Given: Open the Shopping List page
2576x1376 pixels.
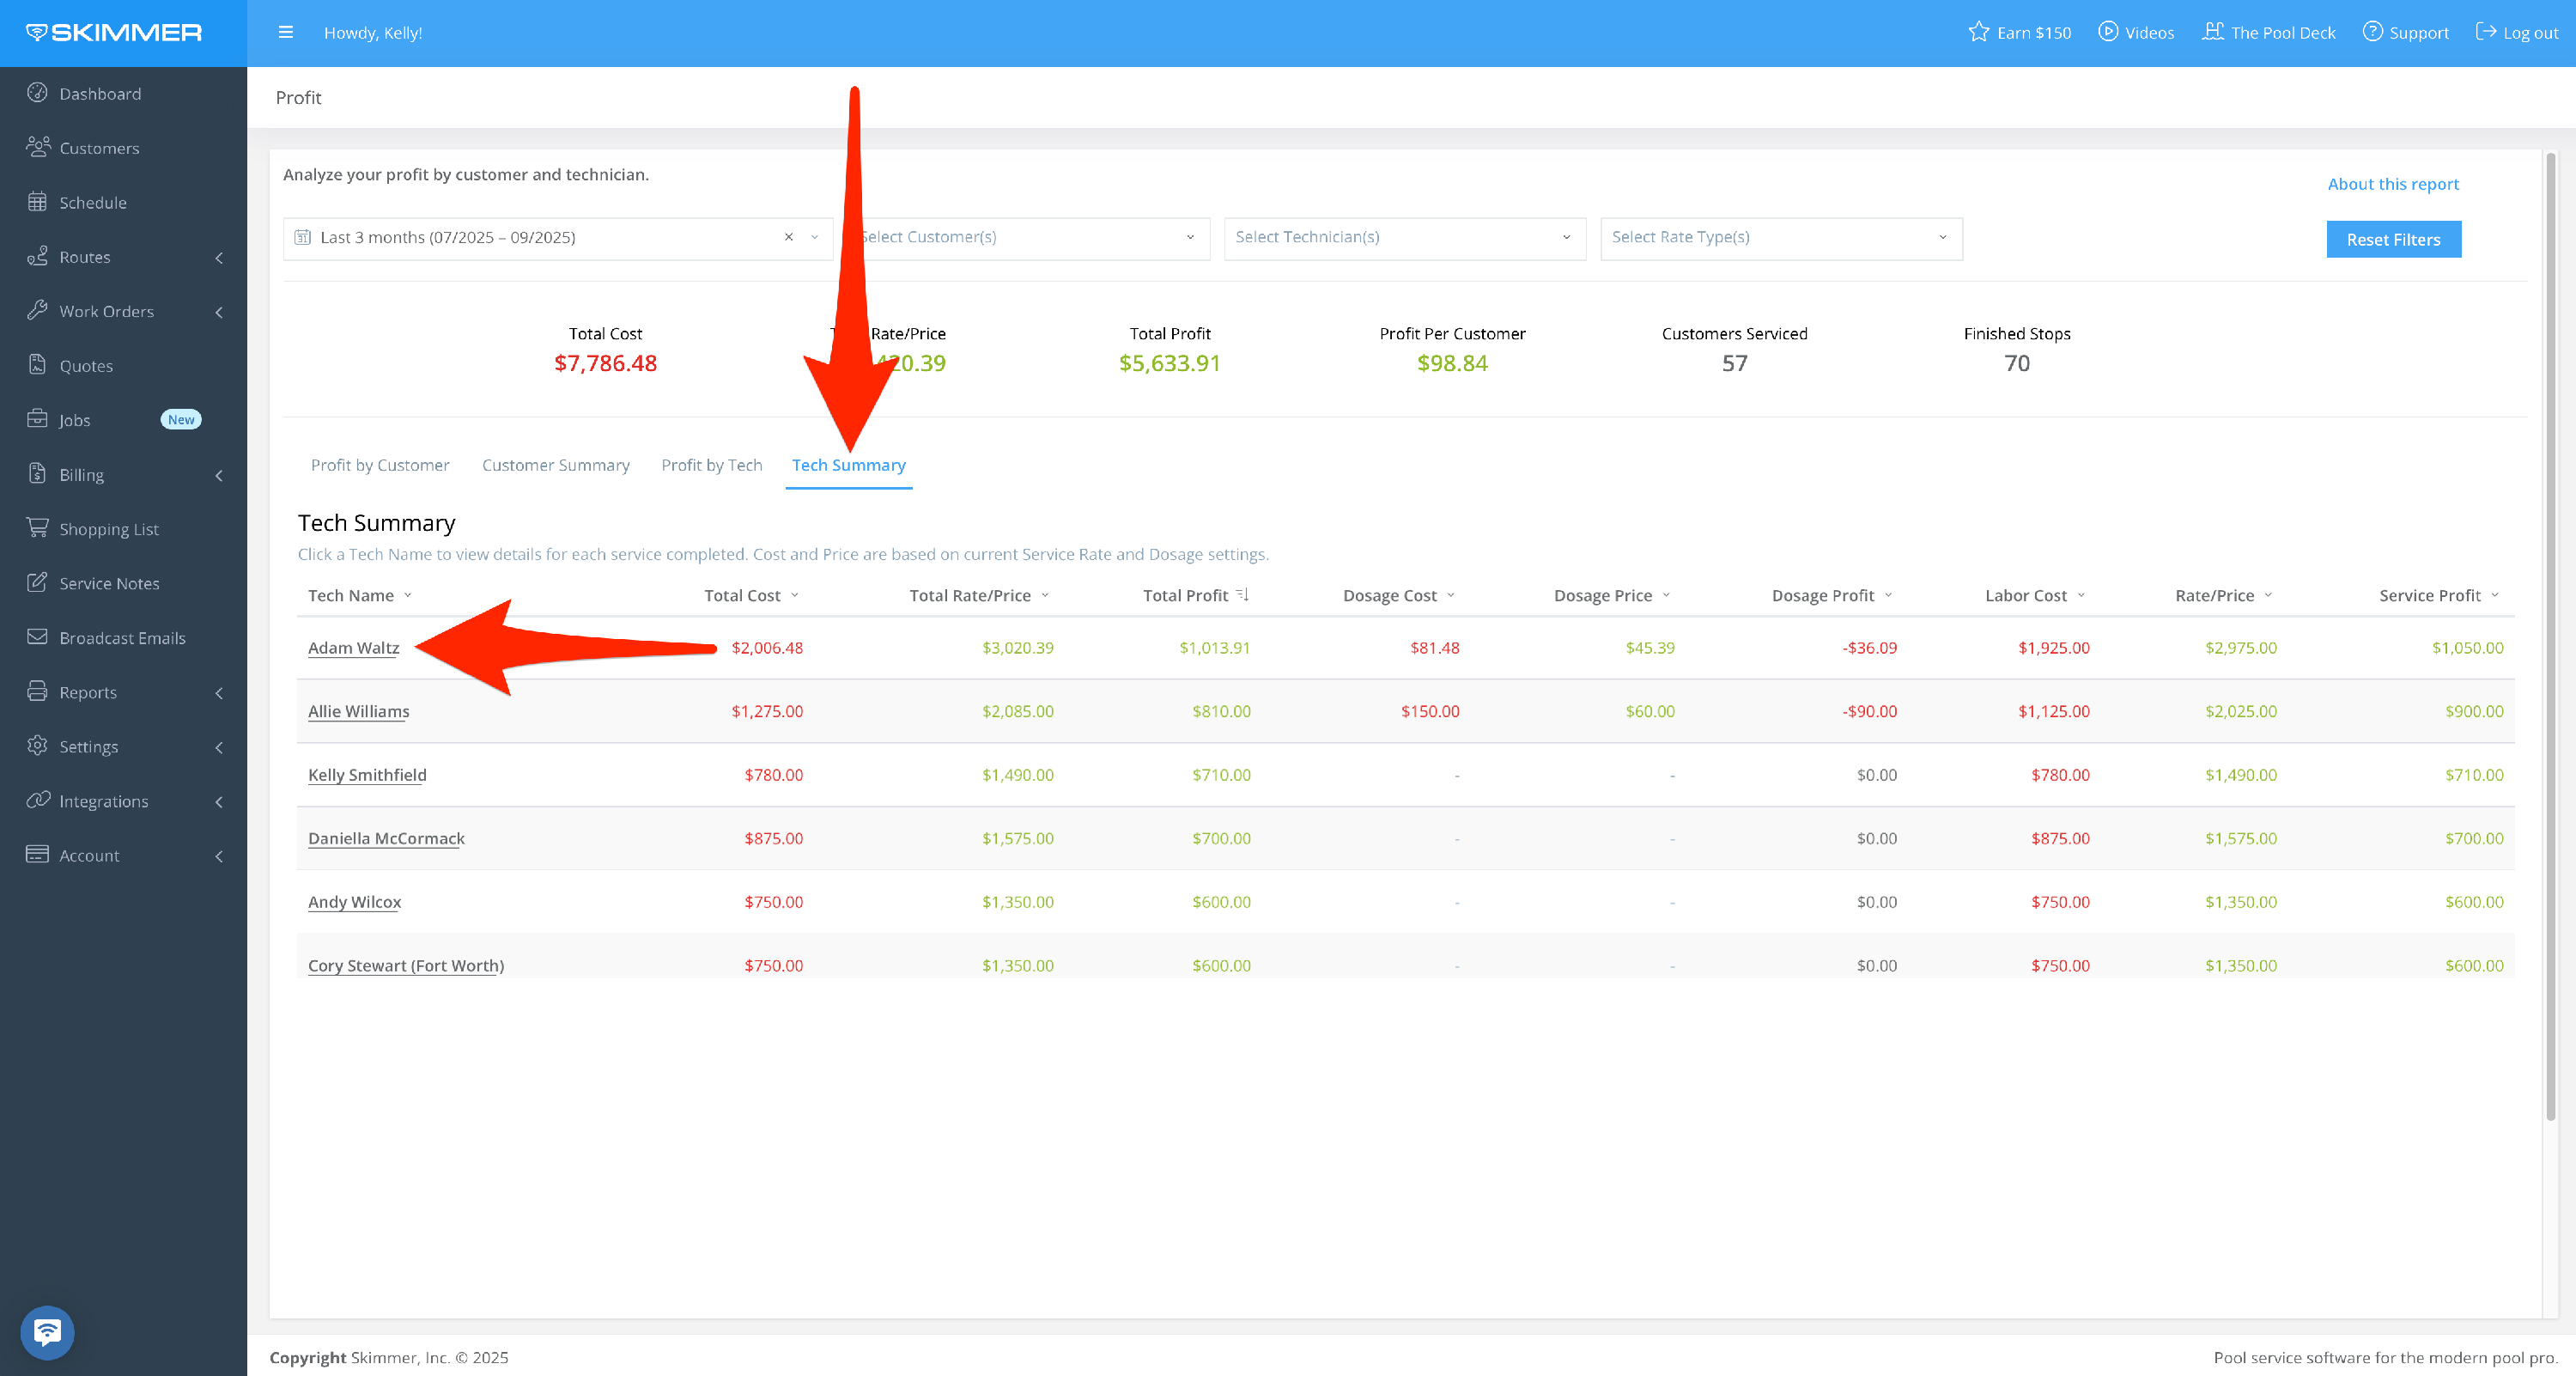Looking at the screenshot, I should pos(108,528).
